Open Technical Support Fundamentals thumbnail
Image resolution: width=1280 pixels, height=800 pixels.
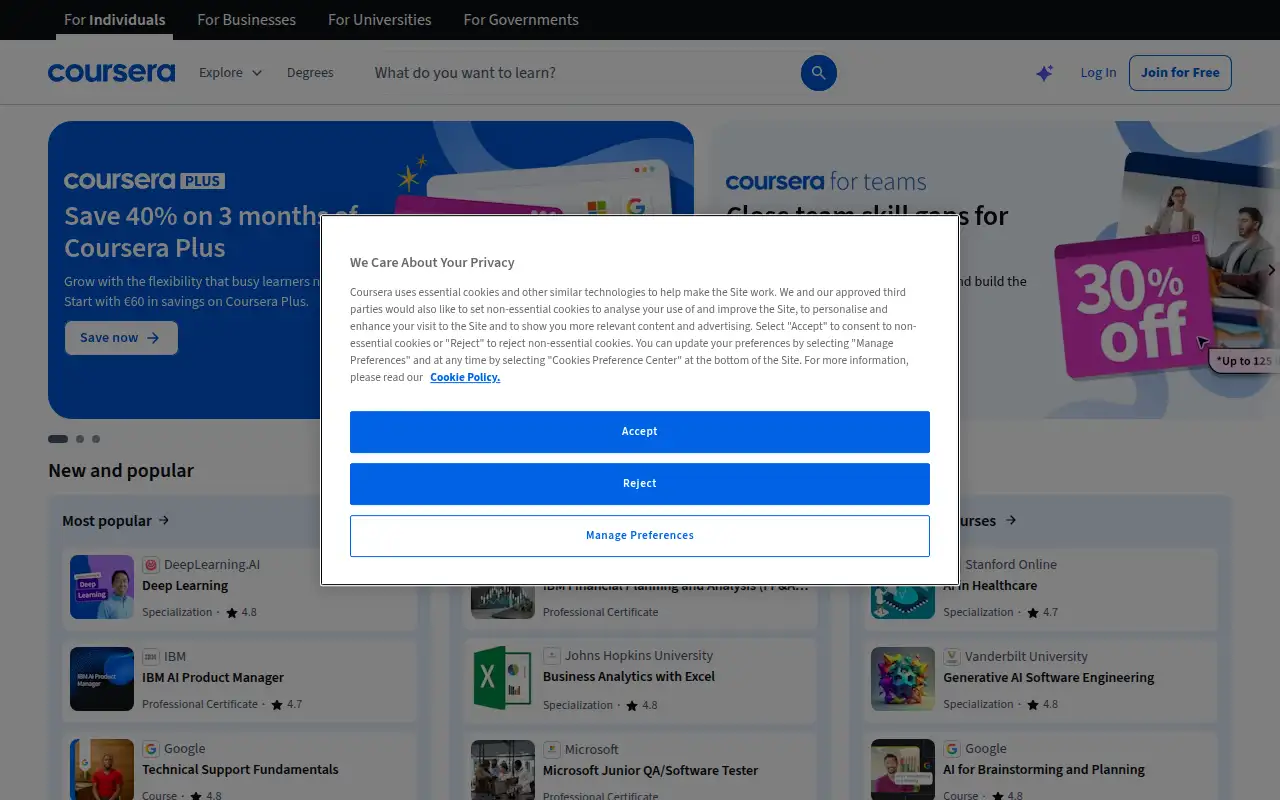coord(102,769)
